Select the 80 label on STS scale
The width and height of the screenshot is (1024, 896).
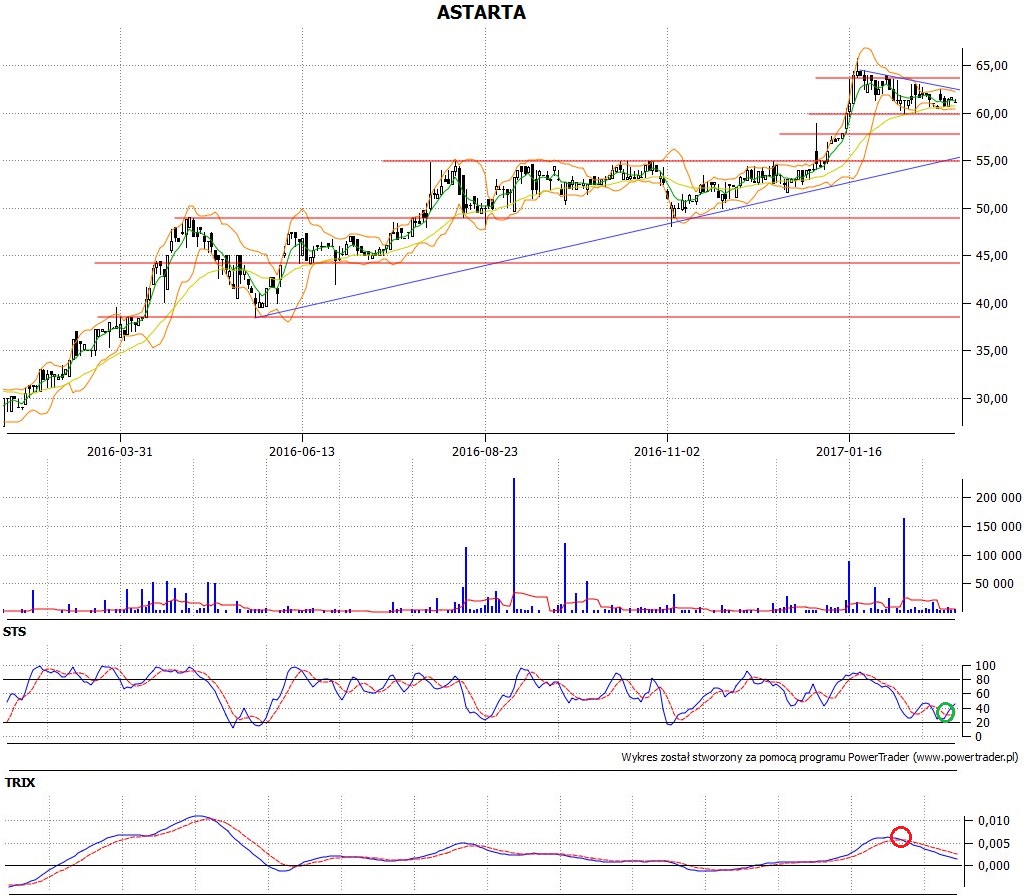(982, 680)
